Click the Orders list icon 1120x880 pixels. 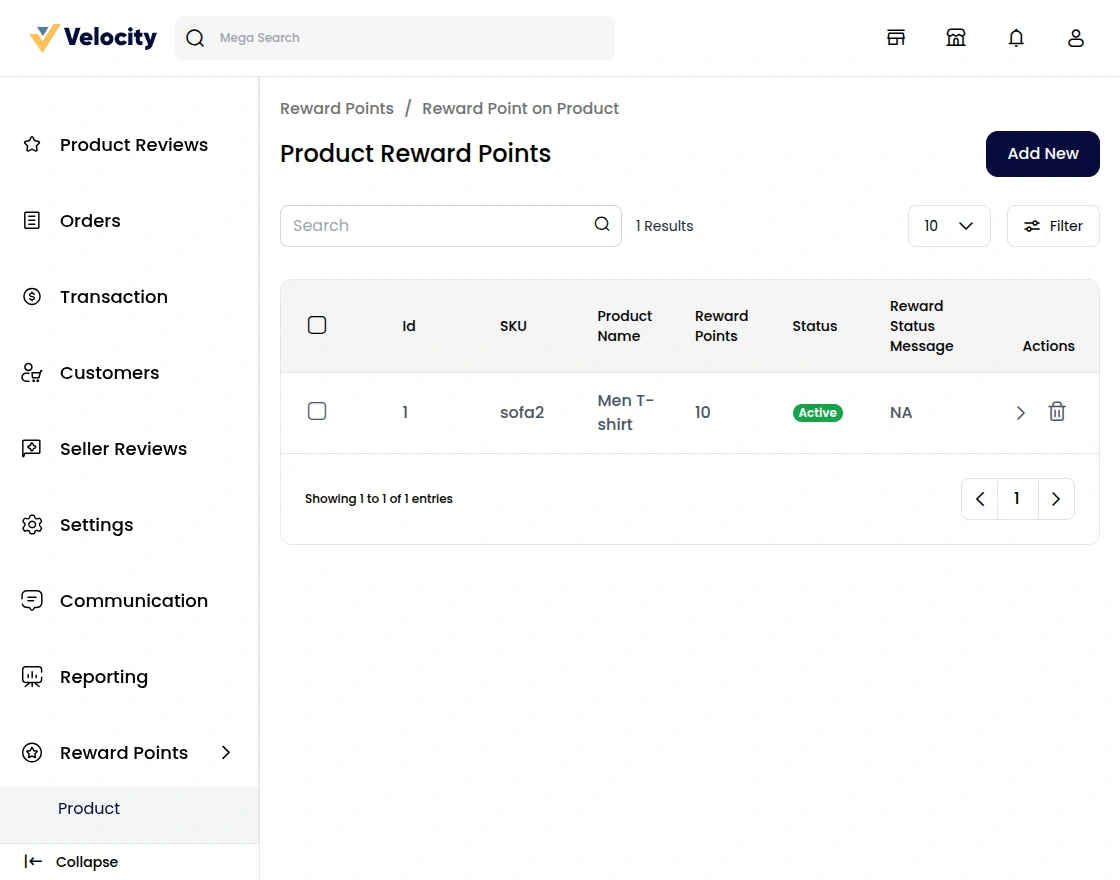(32, 220)
